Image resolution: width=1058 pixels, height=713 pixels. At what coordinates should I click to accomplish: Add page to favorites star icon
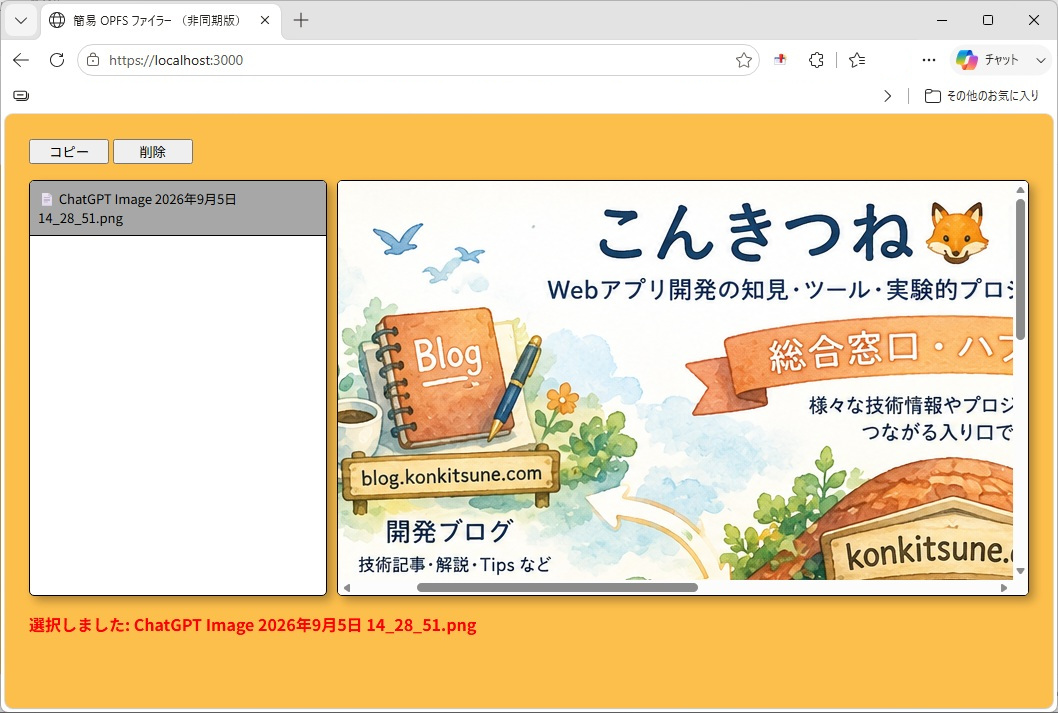[744, 60]
